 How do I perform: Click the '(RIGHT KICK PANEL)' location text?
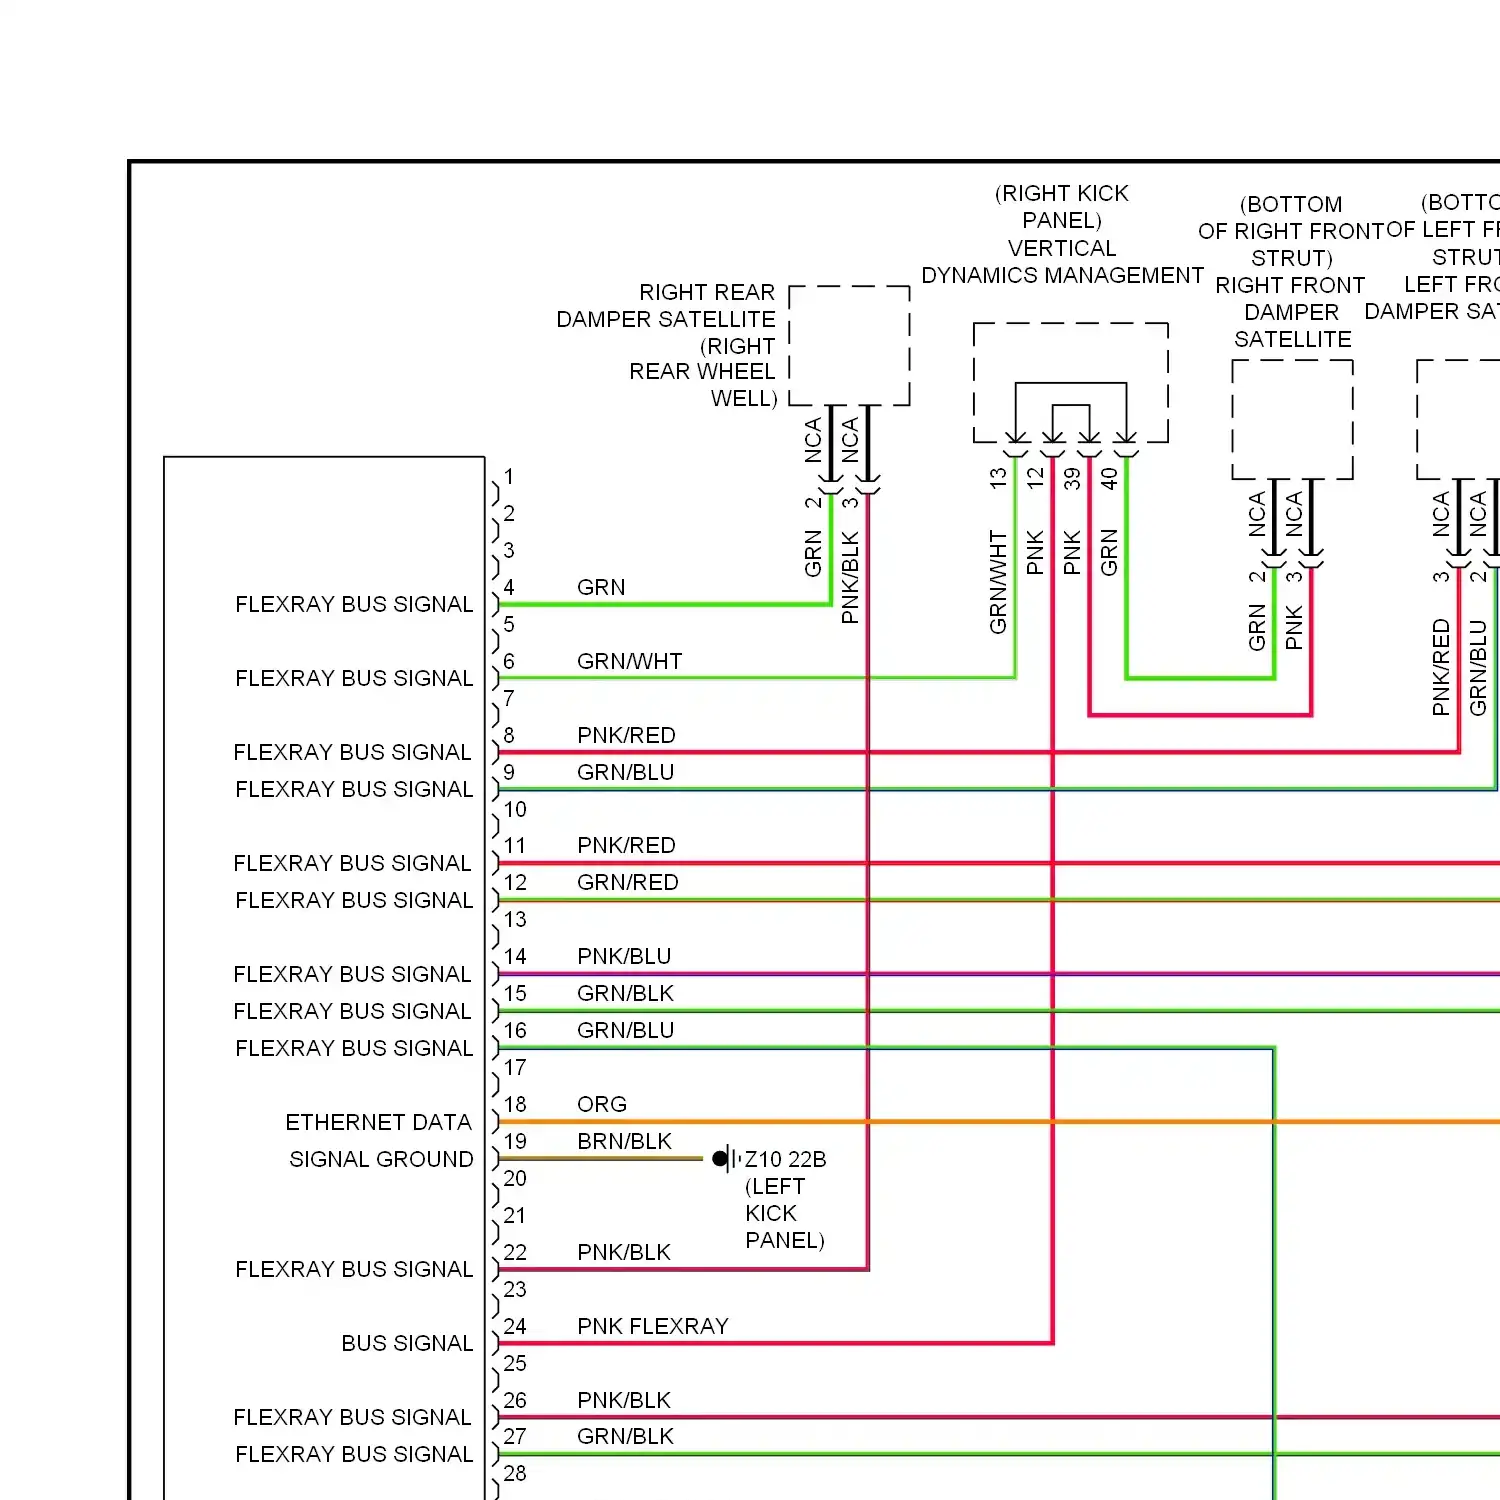point(1062,206)
